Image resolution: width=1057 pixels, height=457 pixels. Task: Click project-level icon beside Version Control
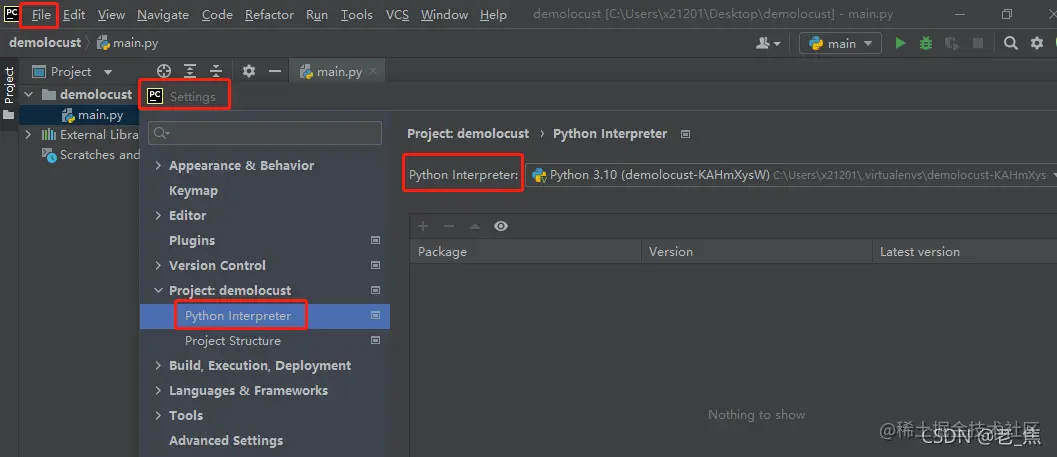[x=375, y=265]
